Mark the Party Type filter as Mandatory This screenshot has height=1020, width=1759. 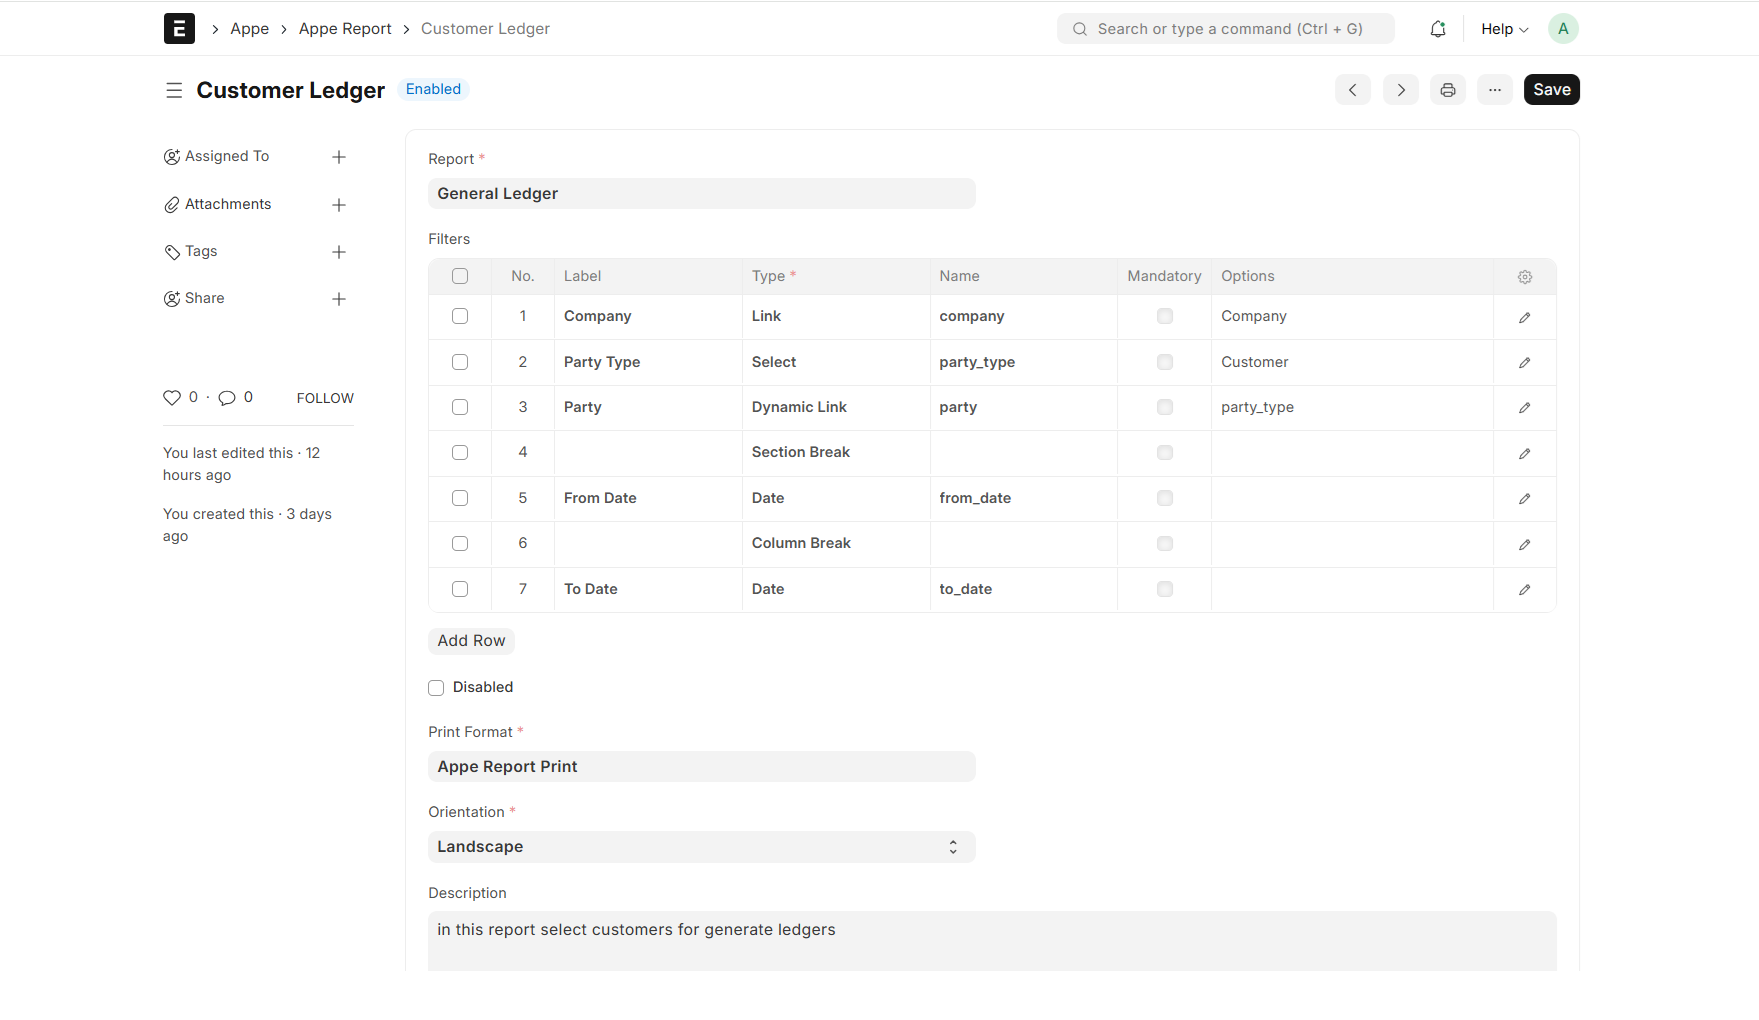(1164, 362)
